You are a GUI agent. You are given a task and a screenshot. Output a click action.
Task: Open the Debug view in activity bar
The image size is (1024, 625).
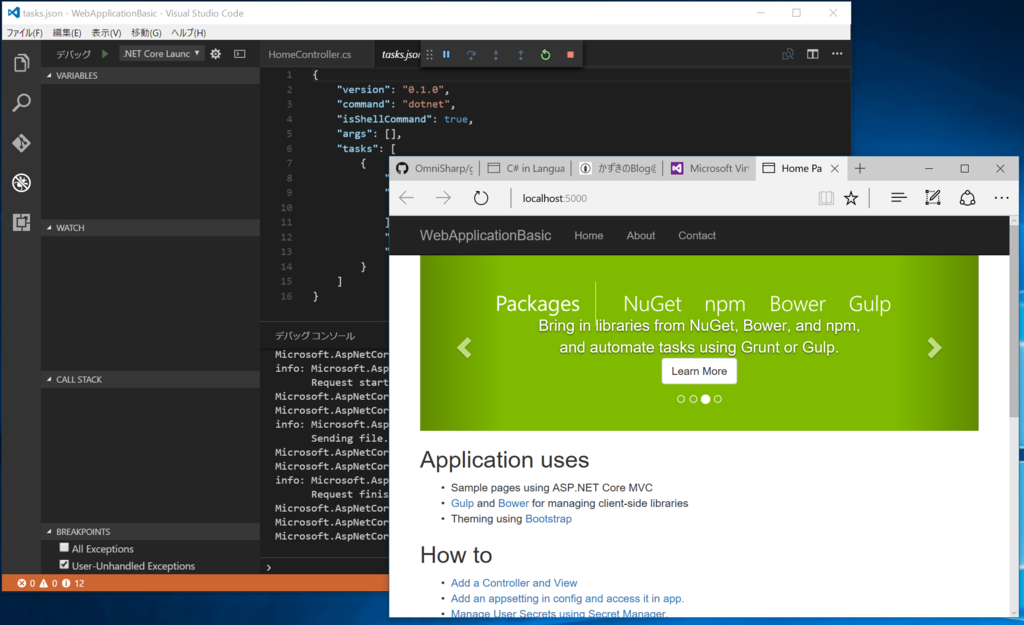(x=21, y=183)
